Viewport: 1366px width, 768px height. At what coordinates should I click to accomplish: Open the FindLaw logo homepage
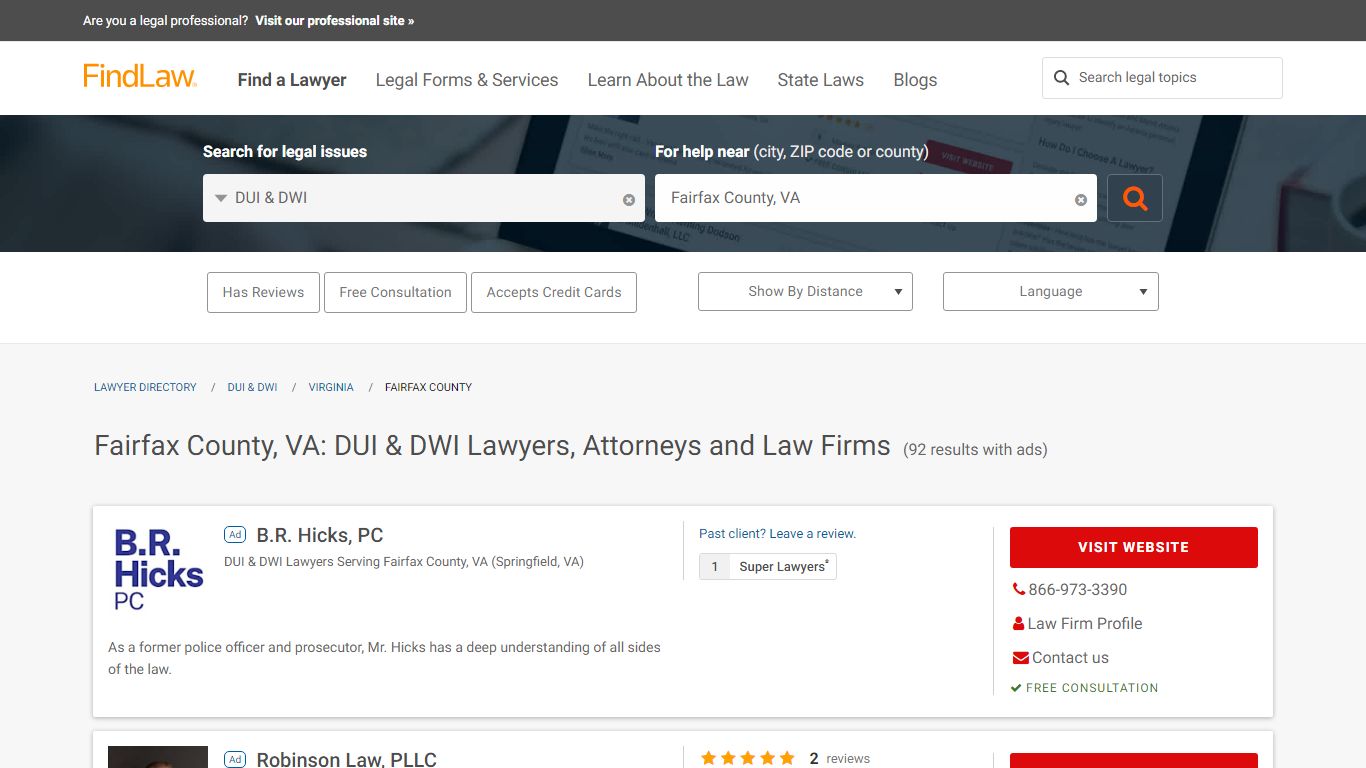tap(140, 77)
